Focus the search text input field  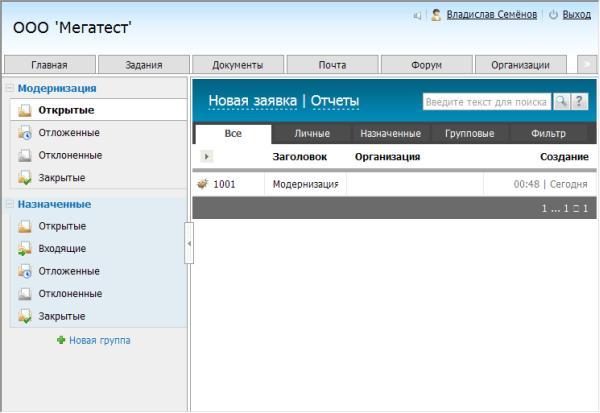pyautogui.click(x=486, y=102)
